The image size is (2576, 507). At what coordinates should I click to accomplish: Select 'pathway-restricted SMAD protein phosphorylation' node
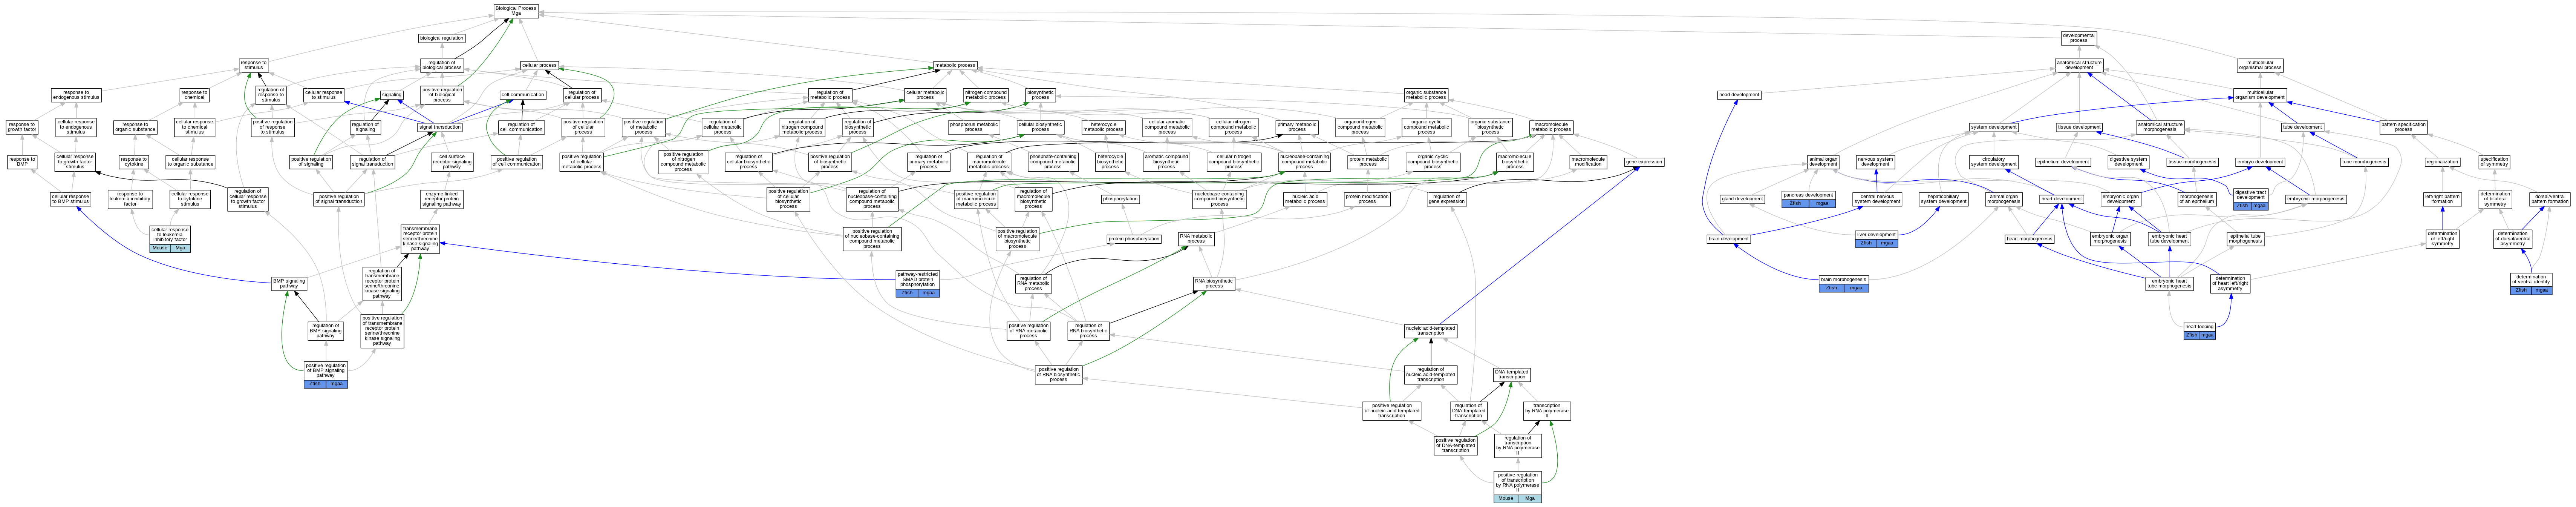point(918,279)
